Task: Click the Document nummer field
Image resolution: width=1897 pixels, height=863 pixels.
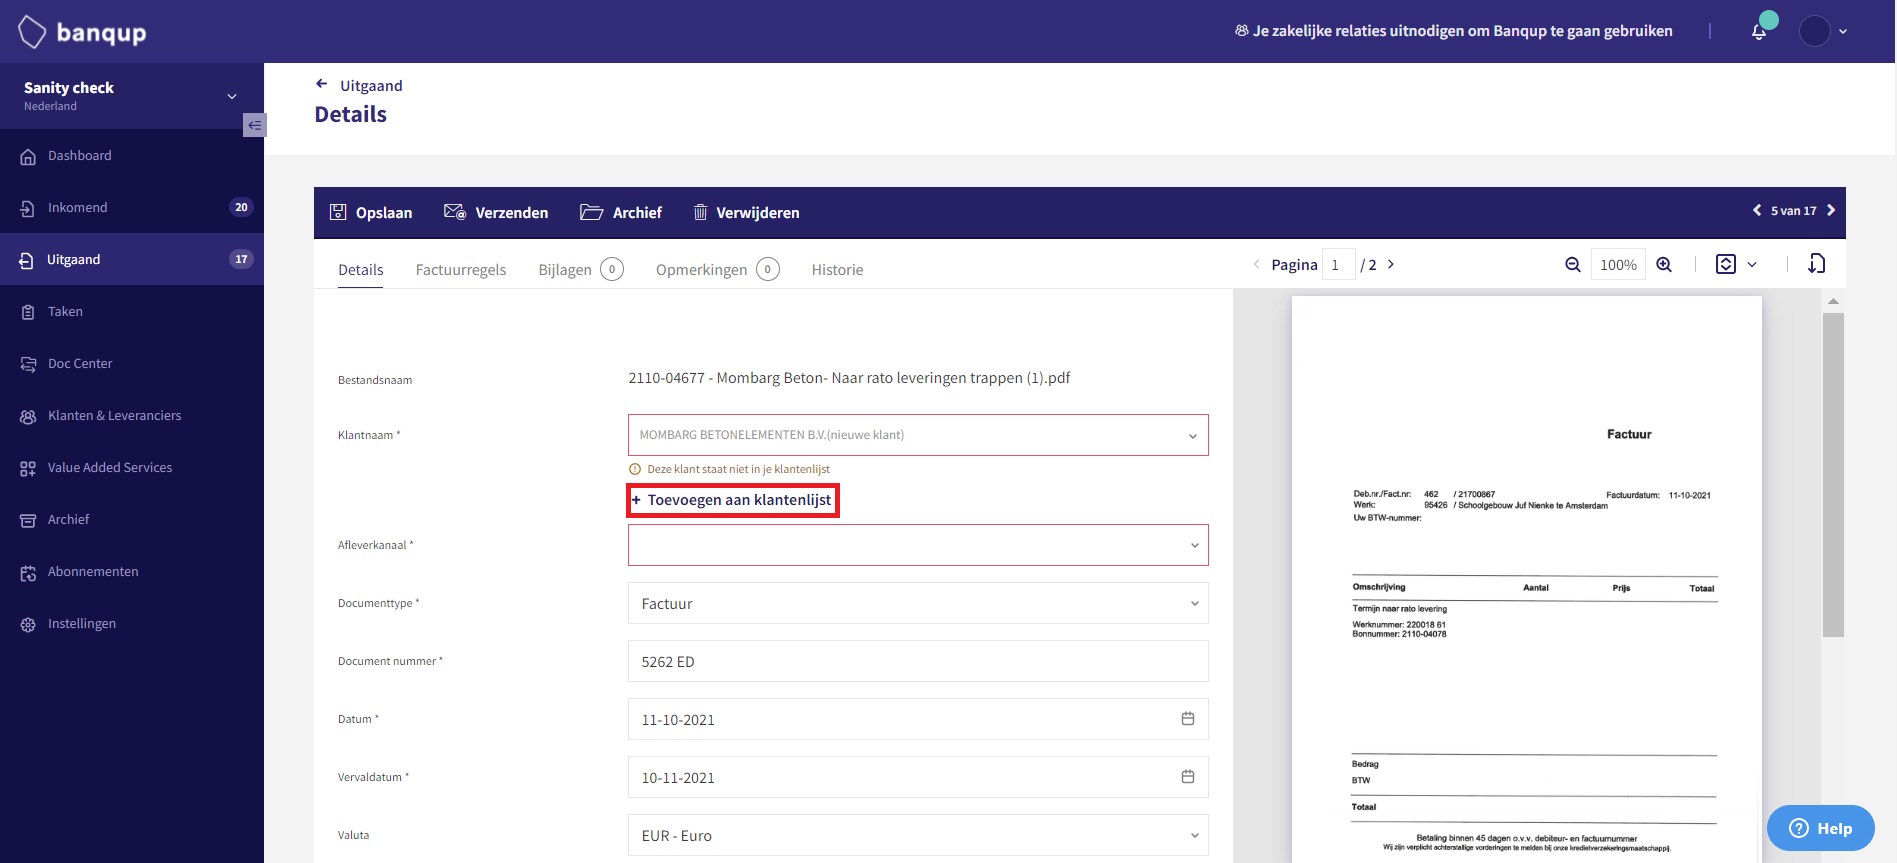Action: click(918, 661)
